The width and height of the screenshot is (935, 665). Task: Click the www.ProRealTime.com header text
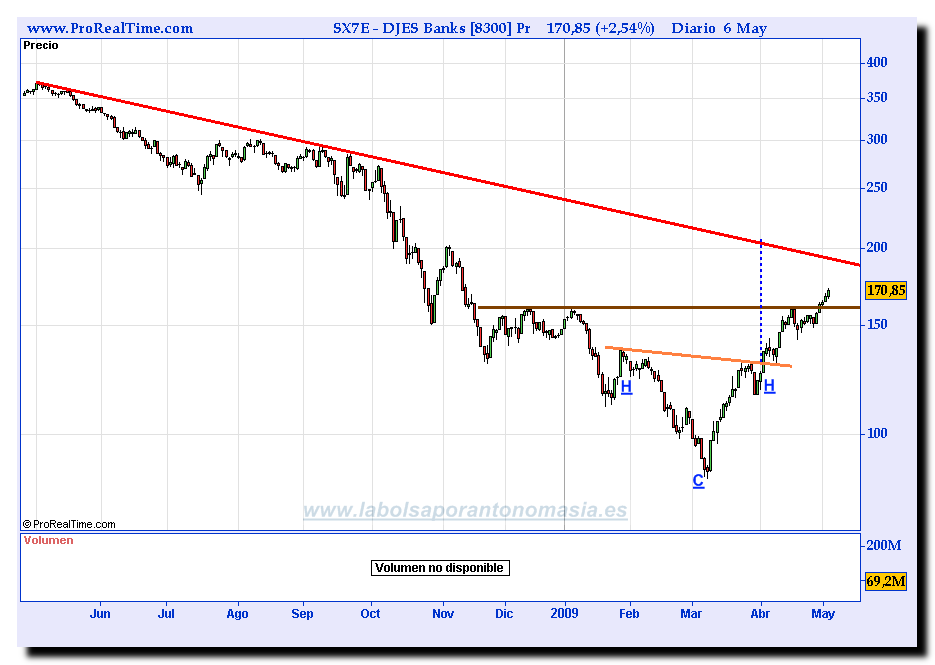(110, 29)
